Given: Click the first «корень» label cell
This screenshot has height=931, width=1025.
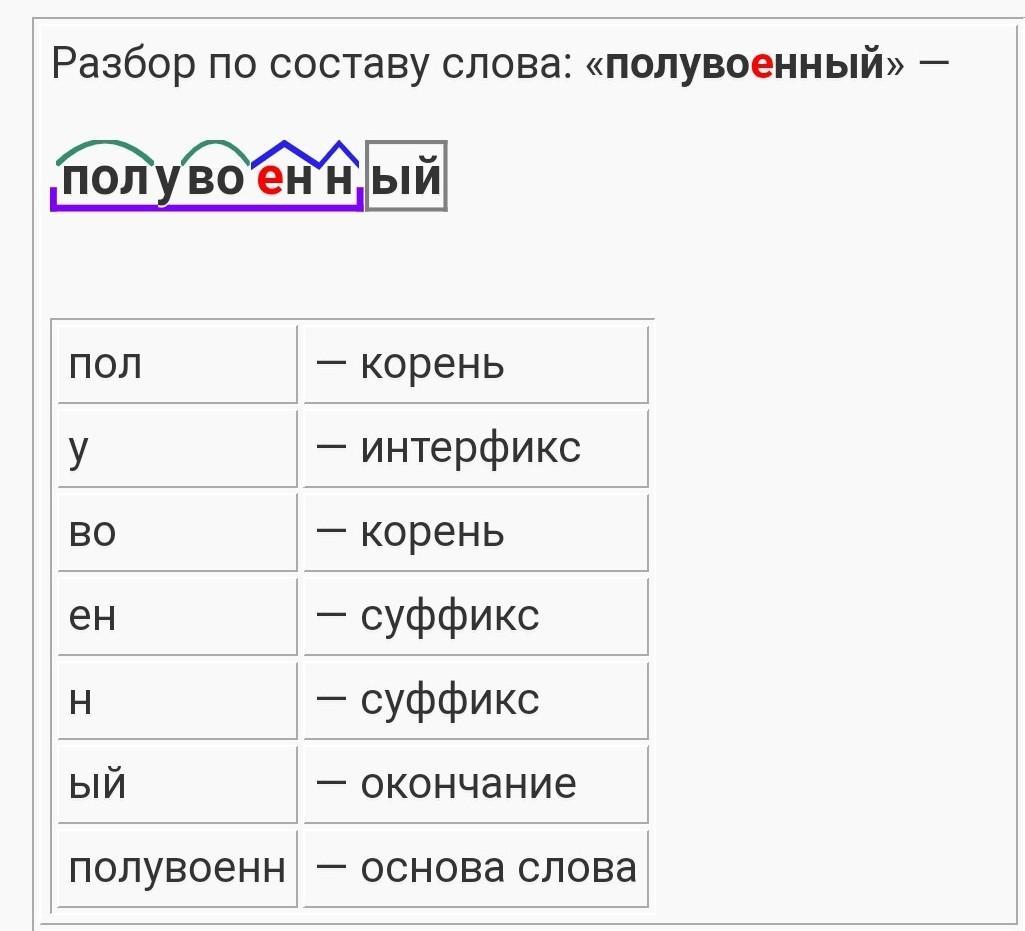Looking at the screenshot, I should (x=476, y=364).
